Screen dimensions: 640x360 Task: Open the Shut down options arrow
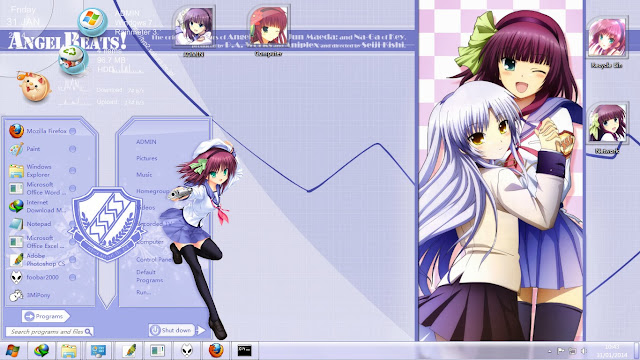point(200,330)
